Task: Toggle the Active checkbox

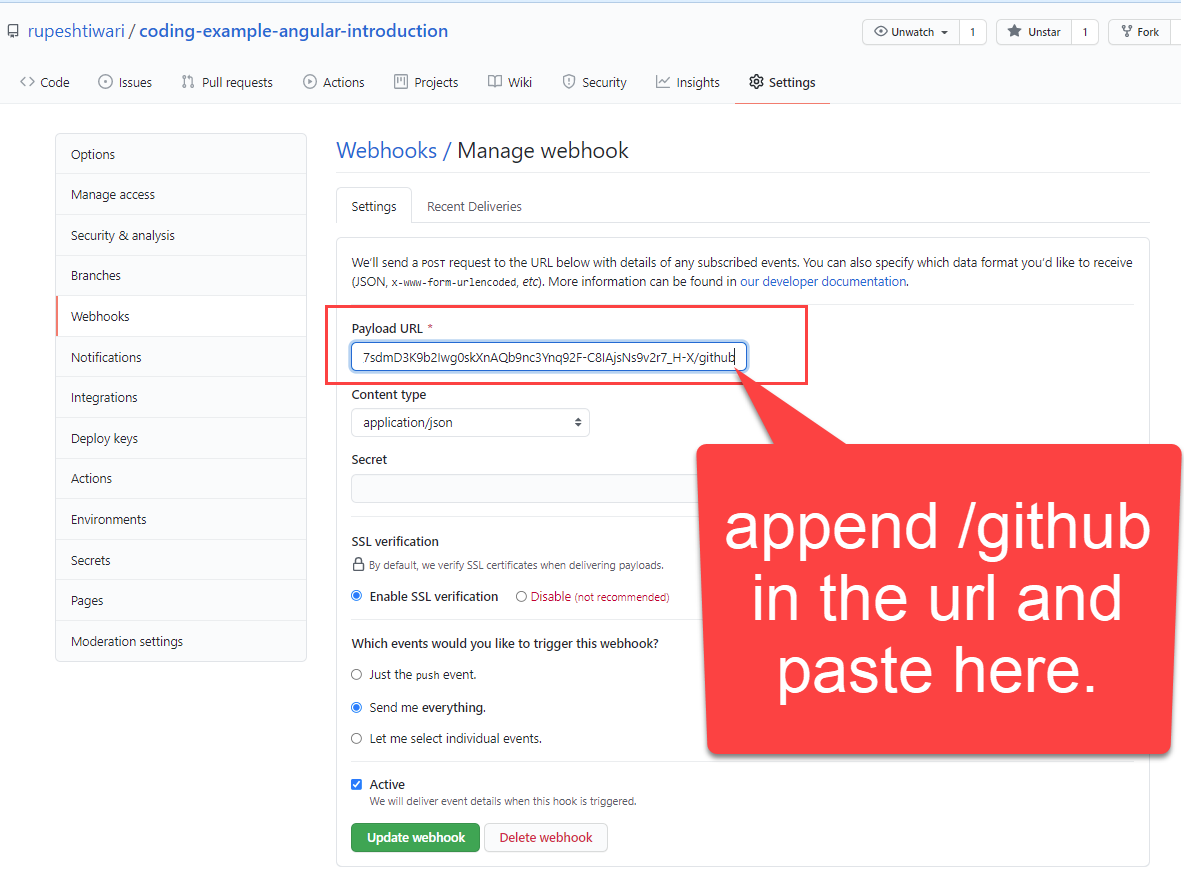Action: 356,784
